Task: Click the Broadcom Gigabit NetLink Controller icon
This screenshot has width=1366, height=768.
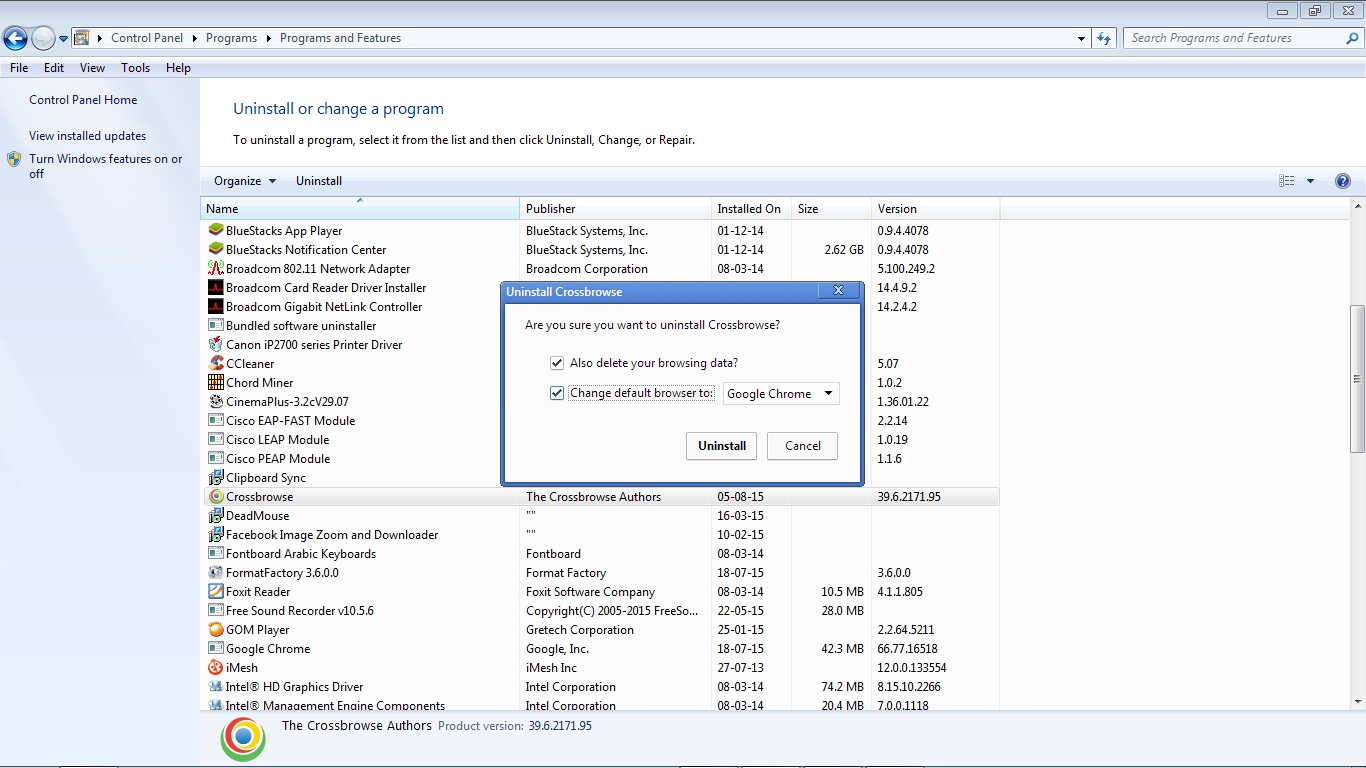Action: (x=216, y=307)
